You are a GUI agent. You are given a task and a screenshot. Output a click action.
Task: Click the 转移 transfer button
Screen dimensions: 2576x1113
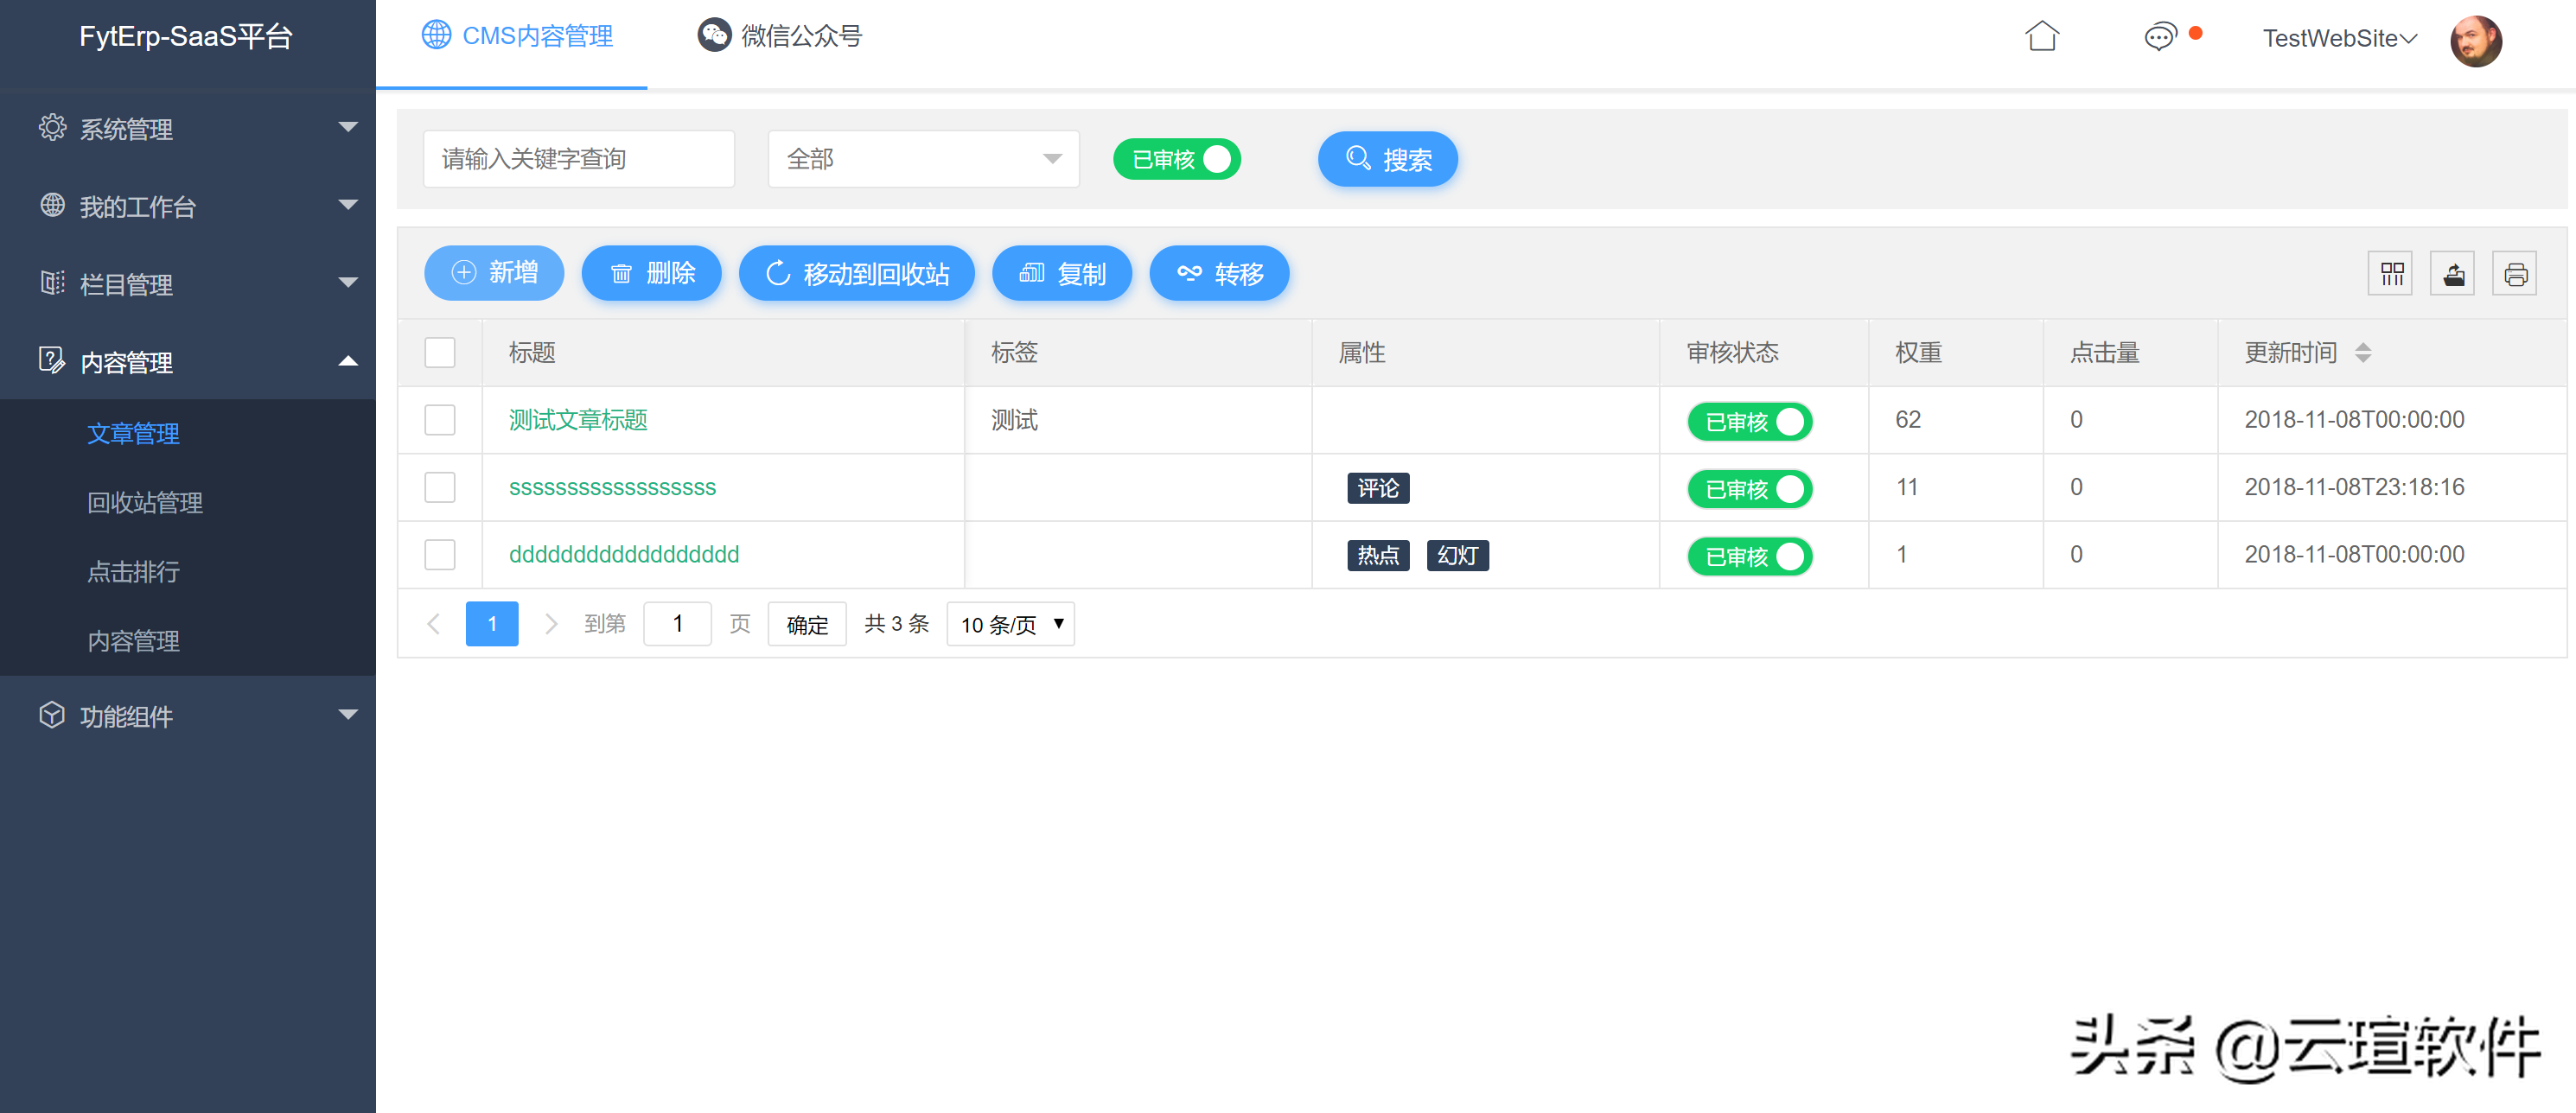tap(1219, 273)
